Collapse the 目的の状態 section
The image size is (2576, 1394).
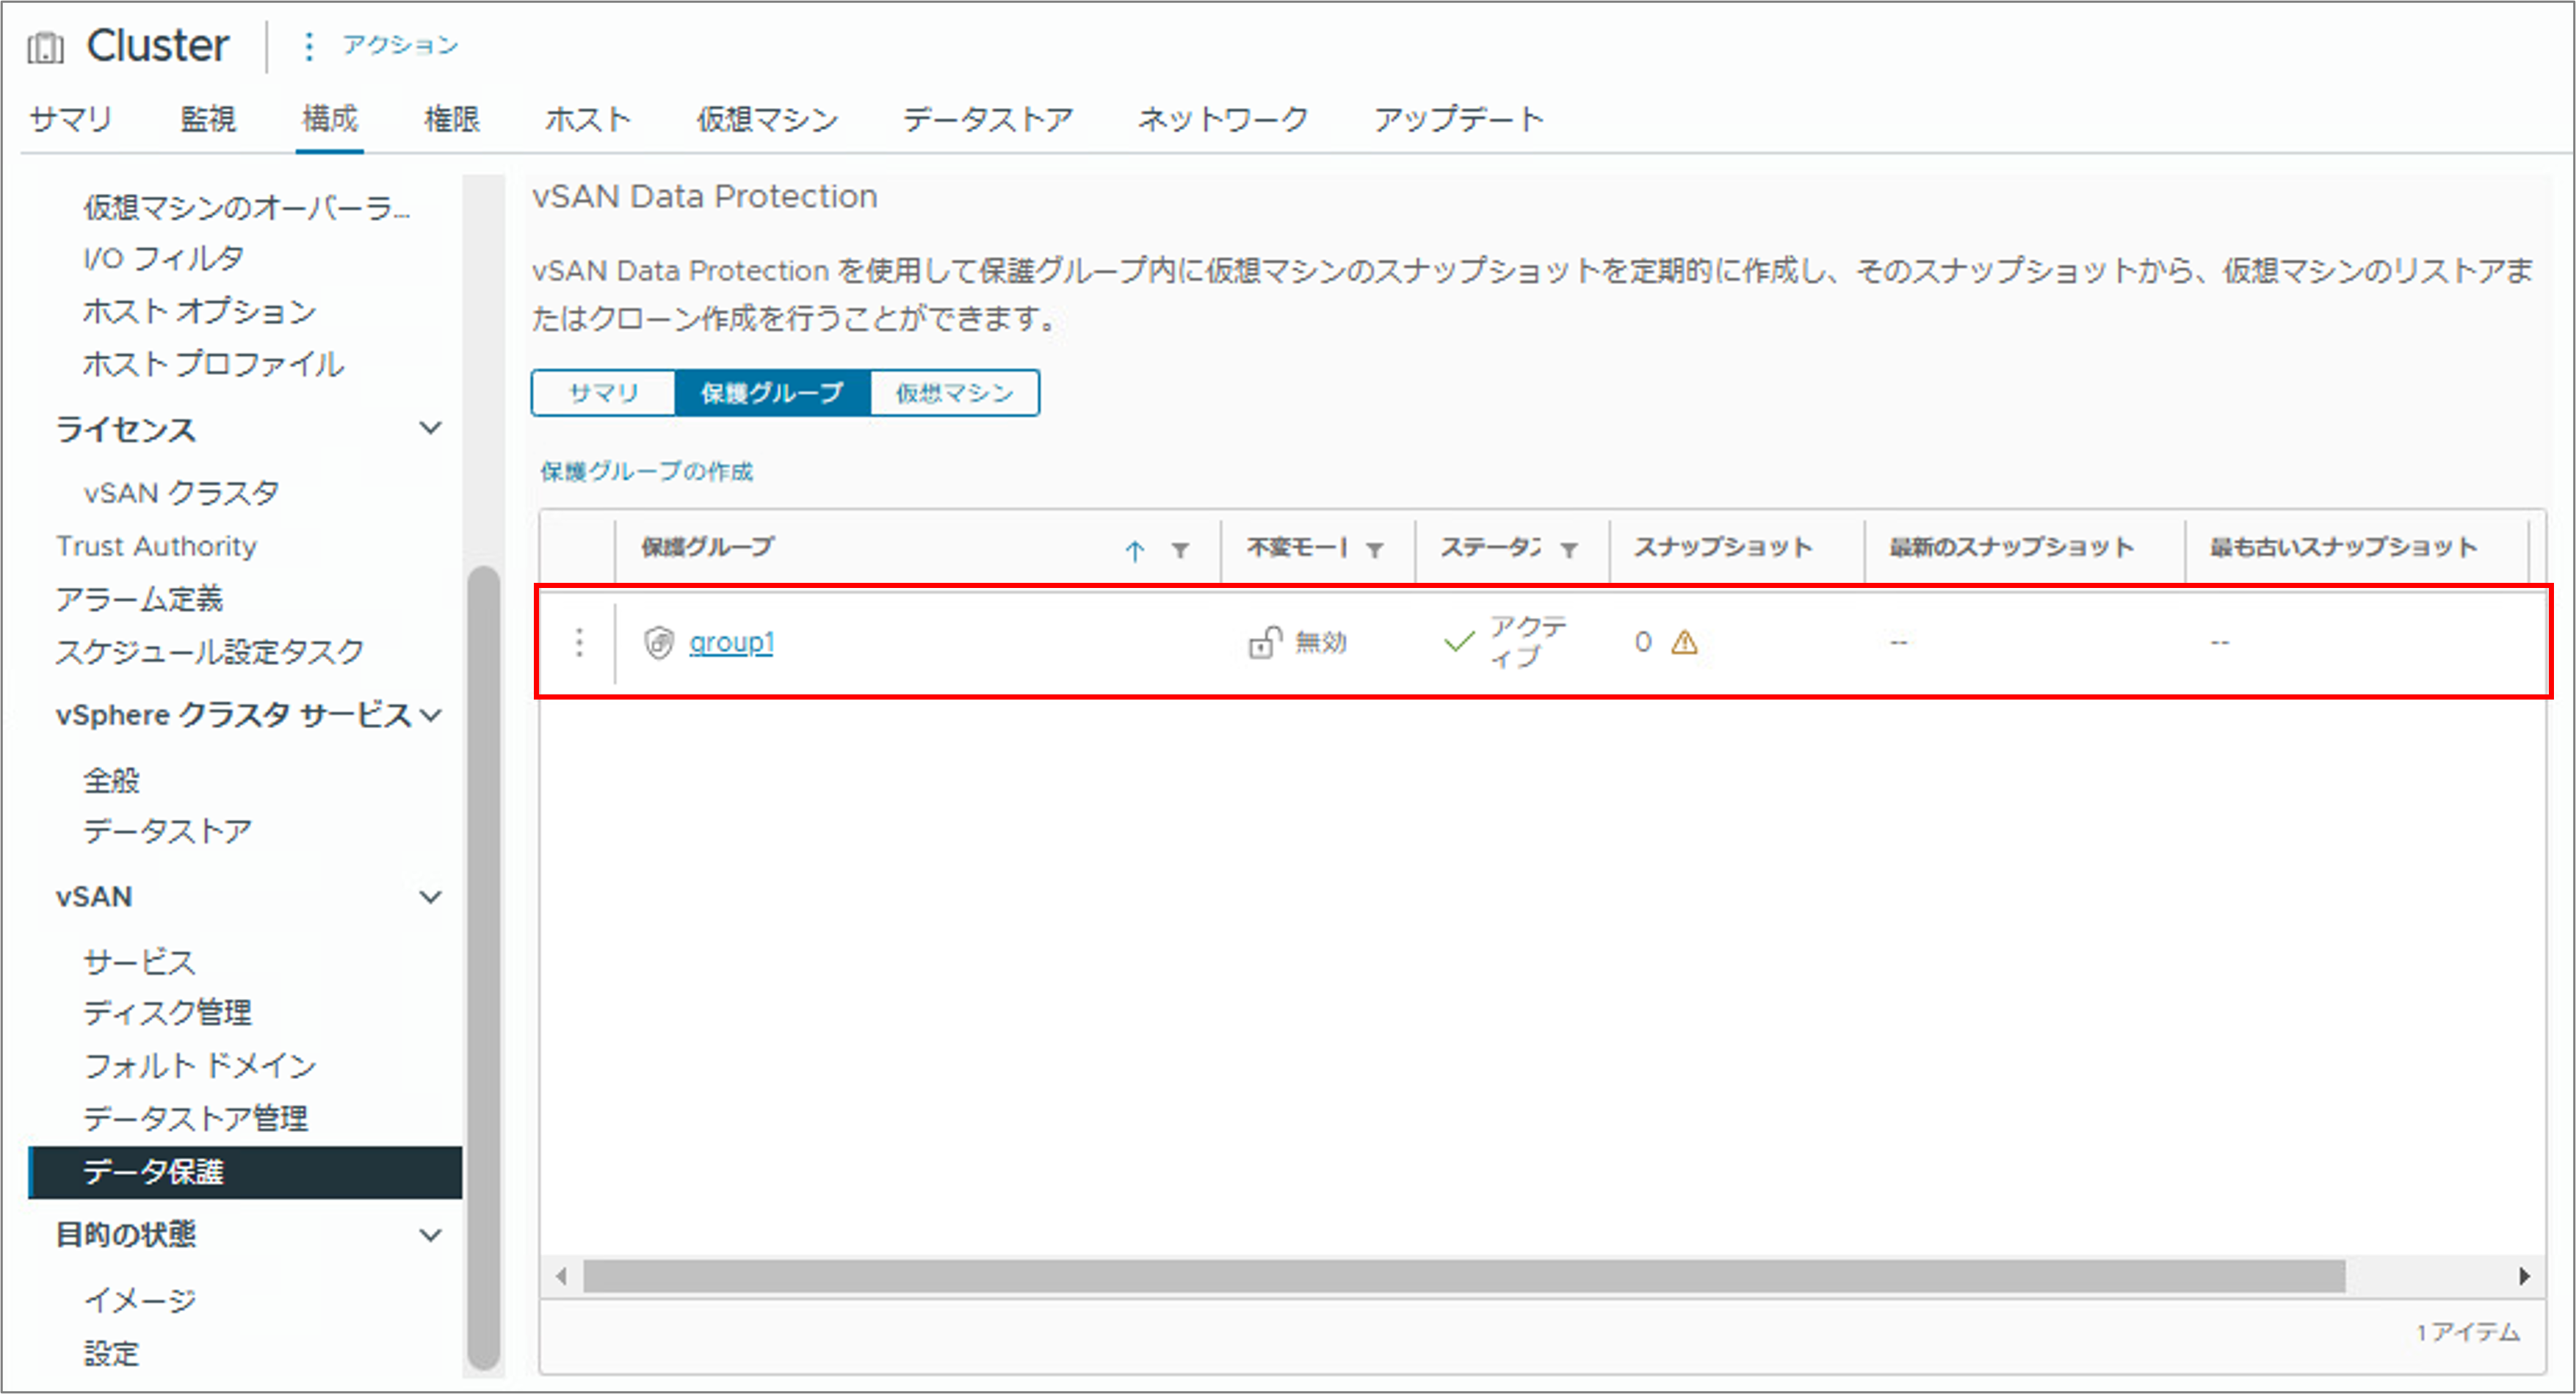point(430,1235)
